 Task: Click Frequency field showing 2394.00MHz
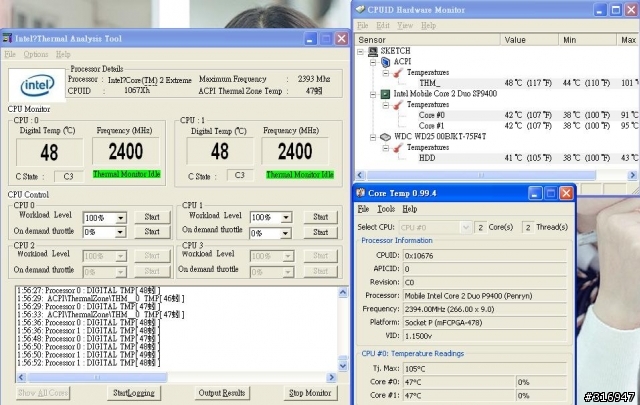coord(485,309)
